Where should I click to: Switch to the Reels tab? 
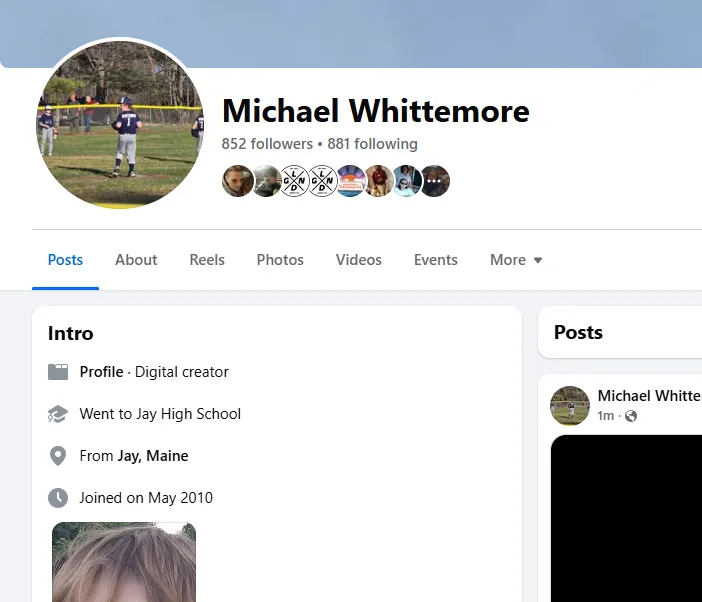pos(207,260)
